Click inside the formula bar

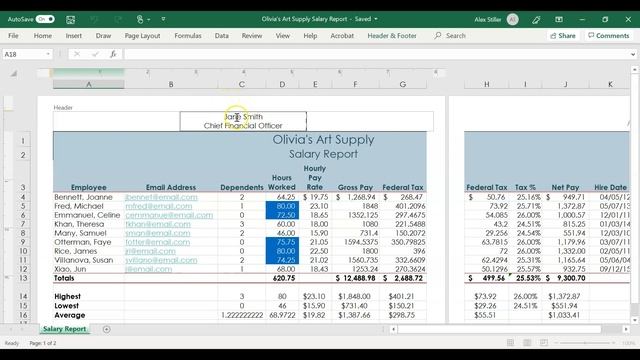[376, 54]
